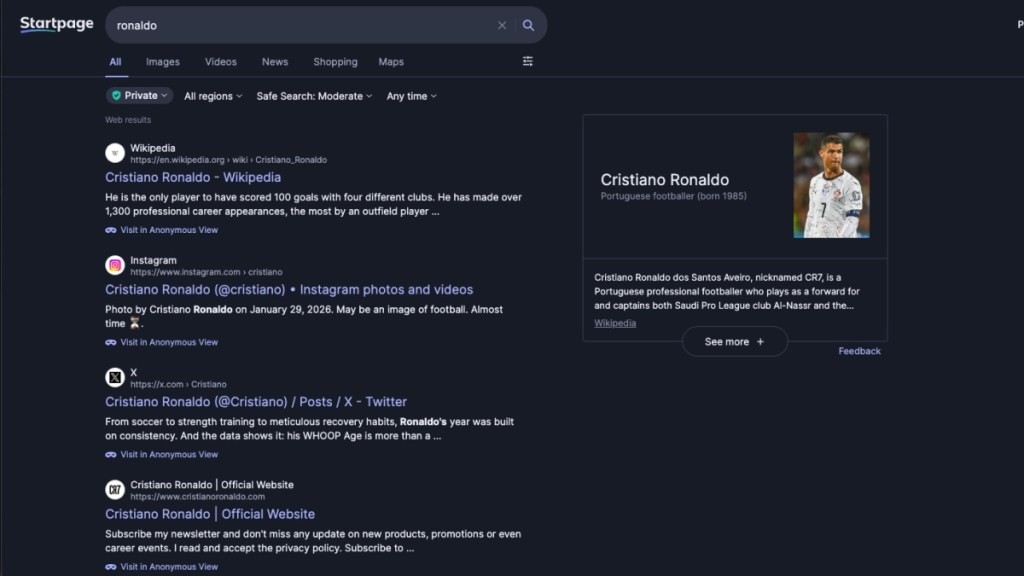This screenshot has width=1024, height=576.
Task: Expand the All regions dropdown
Action: pos(210,95)
